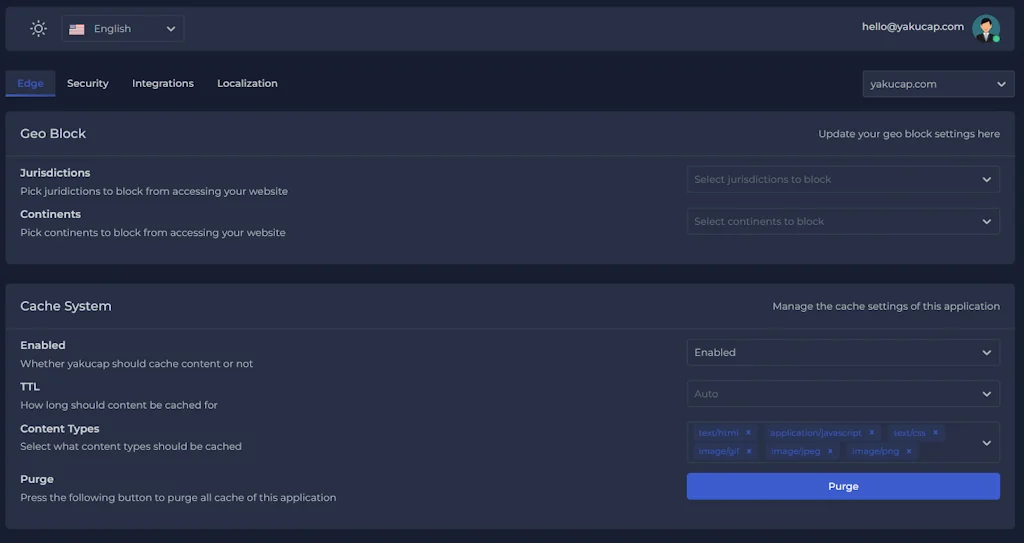Expand the Content Types list chevron
Screen dimensions: 1024x543
click(986, 442)
